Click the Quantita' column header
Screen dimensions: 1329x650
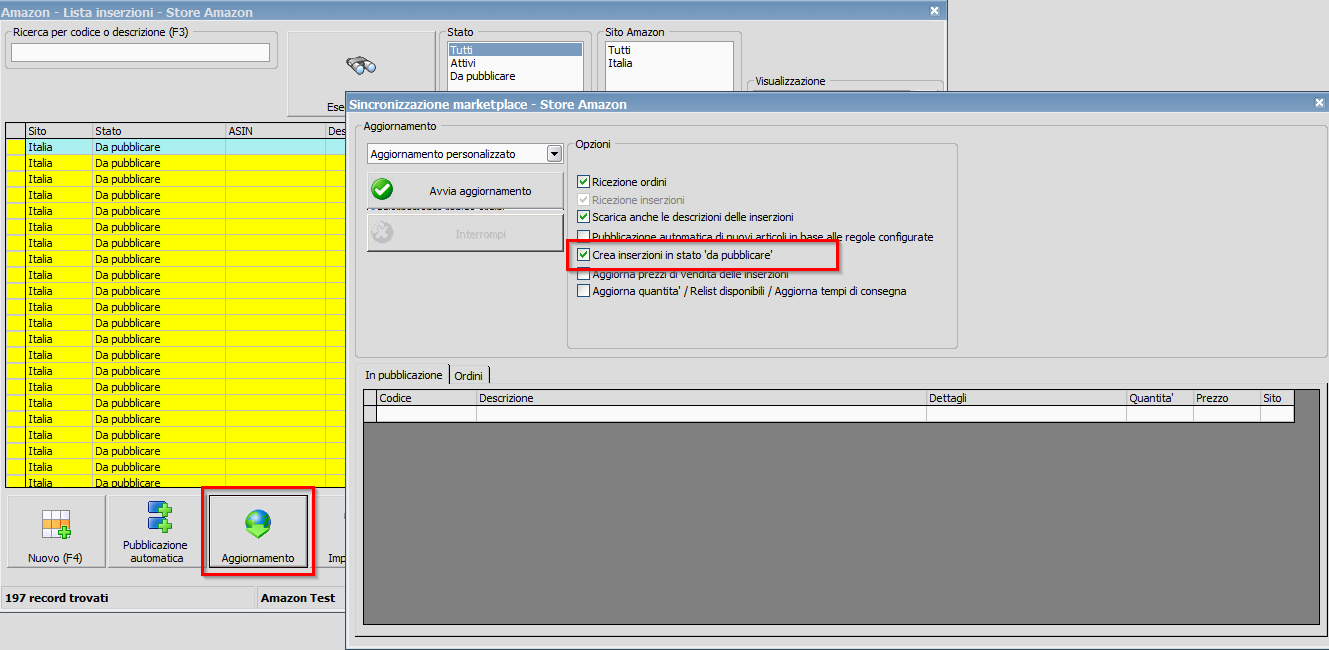pos(1160,398)
